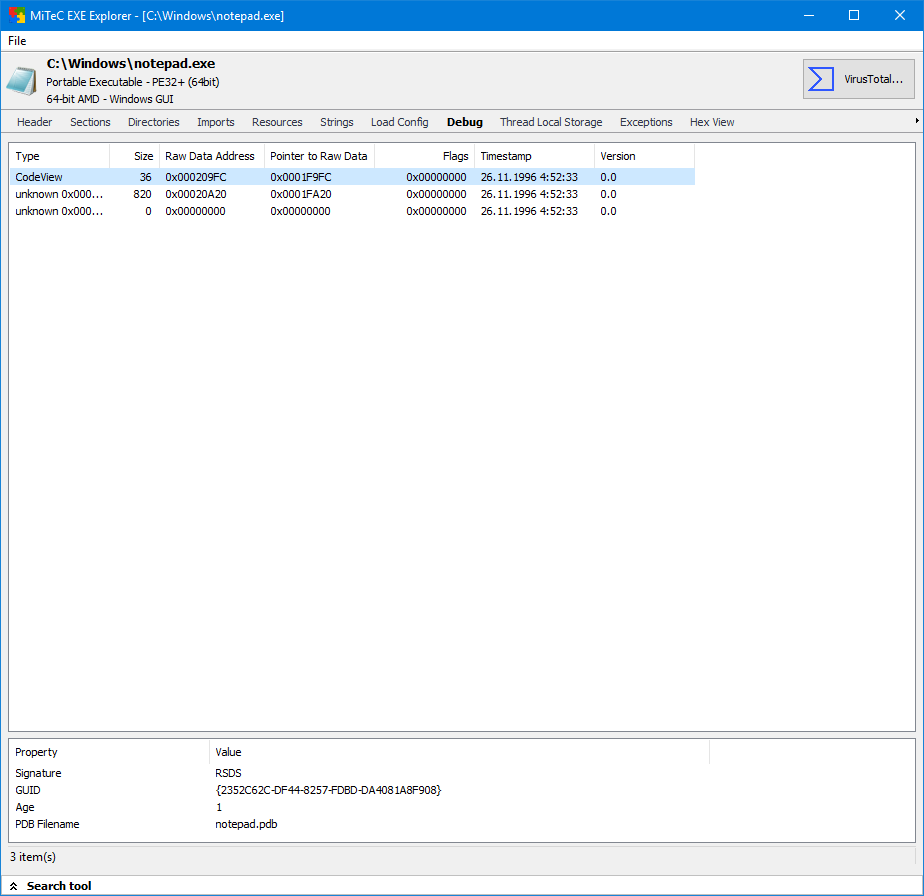Image resolution: width=924 pixels, height=896 pixels.
Task: Click the Timestamp column header
Action: pyautogui.click(x=534, y=156)
